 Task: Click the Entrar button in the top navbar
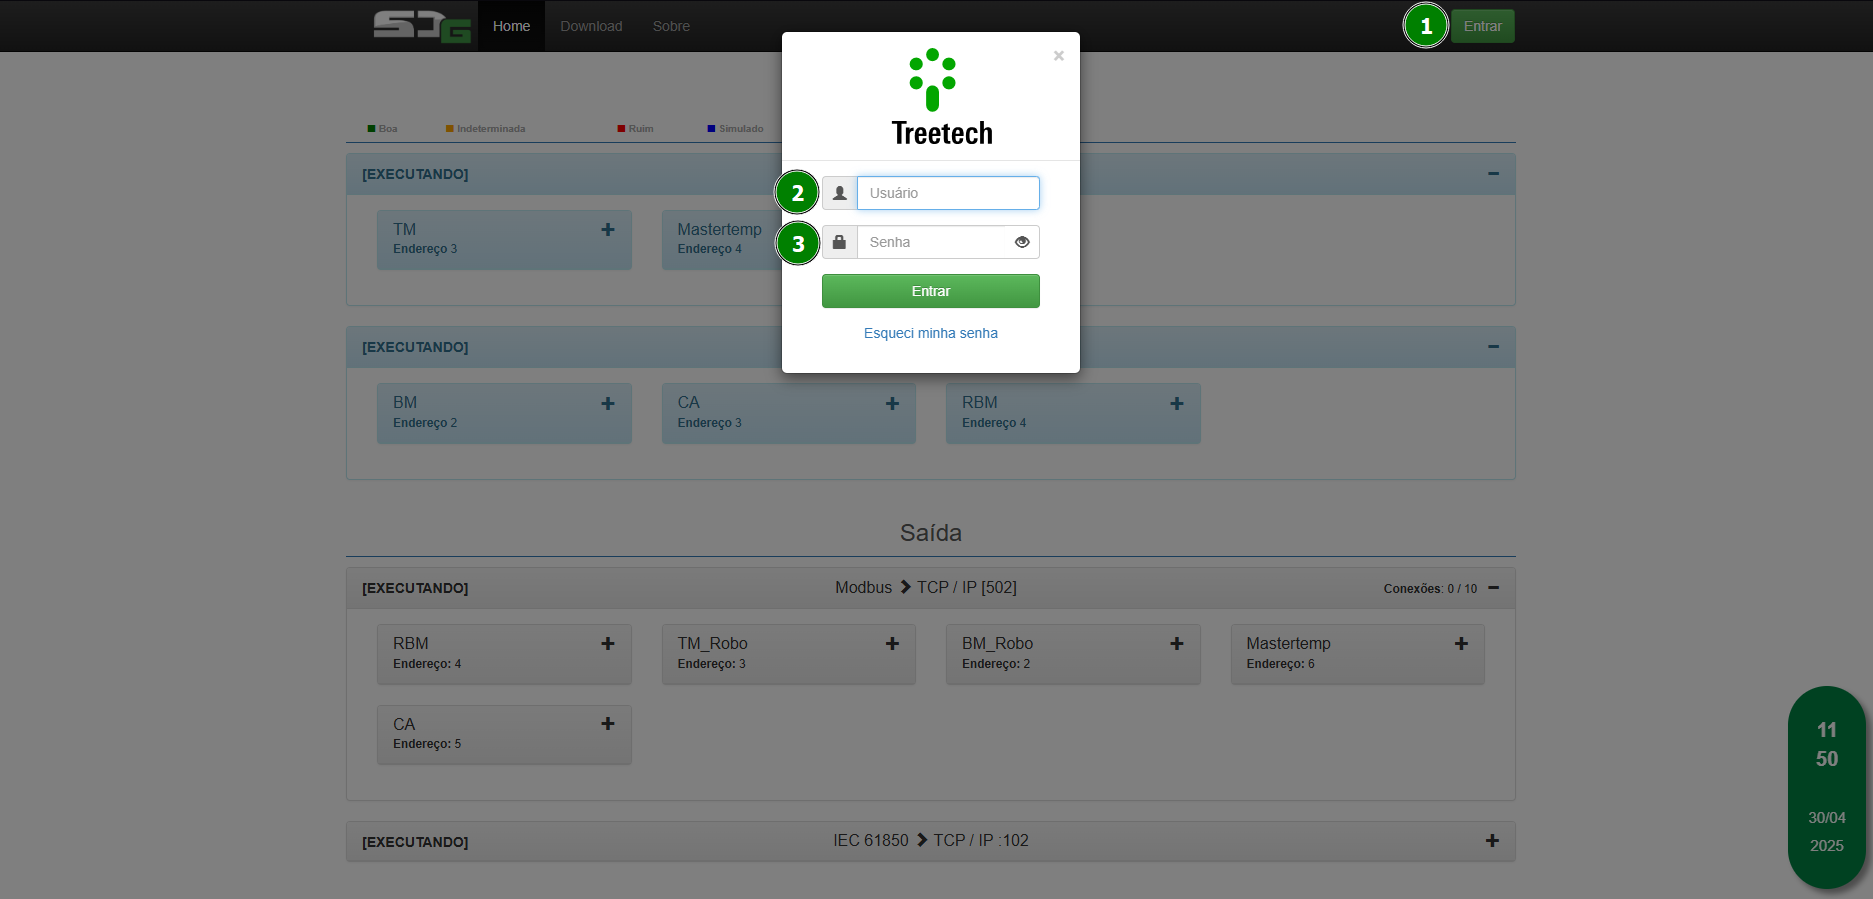coord(1482,26)
